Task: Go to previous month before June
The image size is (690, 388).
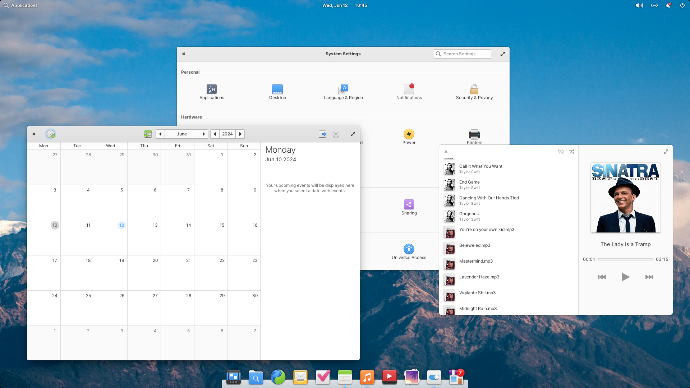Action: point(160,134)
